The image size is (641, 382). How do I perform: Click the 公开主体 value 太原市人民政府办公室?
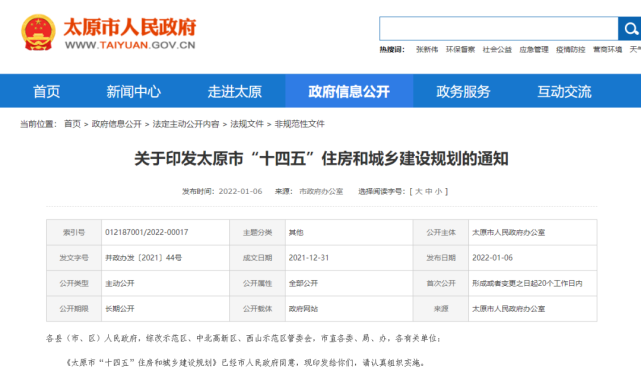tap(509, 232)
